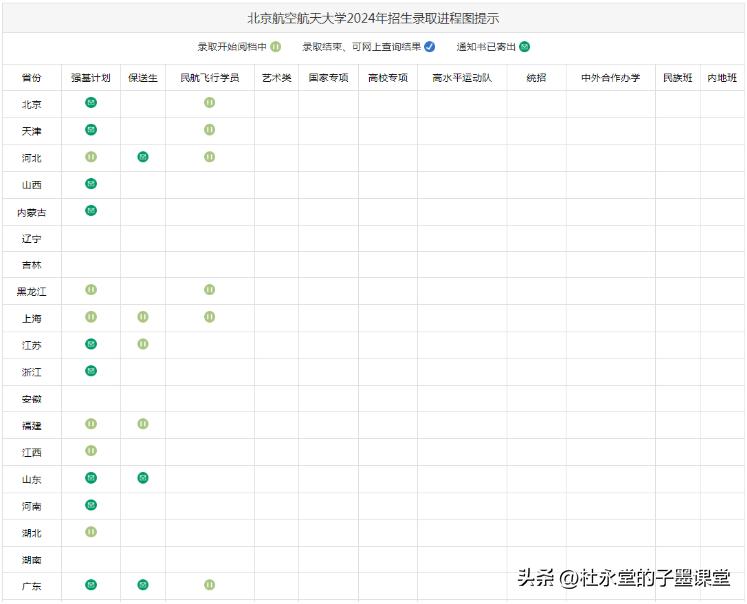The height and width of the screenshot is (604, 747).
Task: Click 黑龙江 民航飞行学员 status icon
Action: click(x=210, y=290)
